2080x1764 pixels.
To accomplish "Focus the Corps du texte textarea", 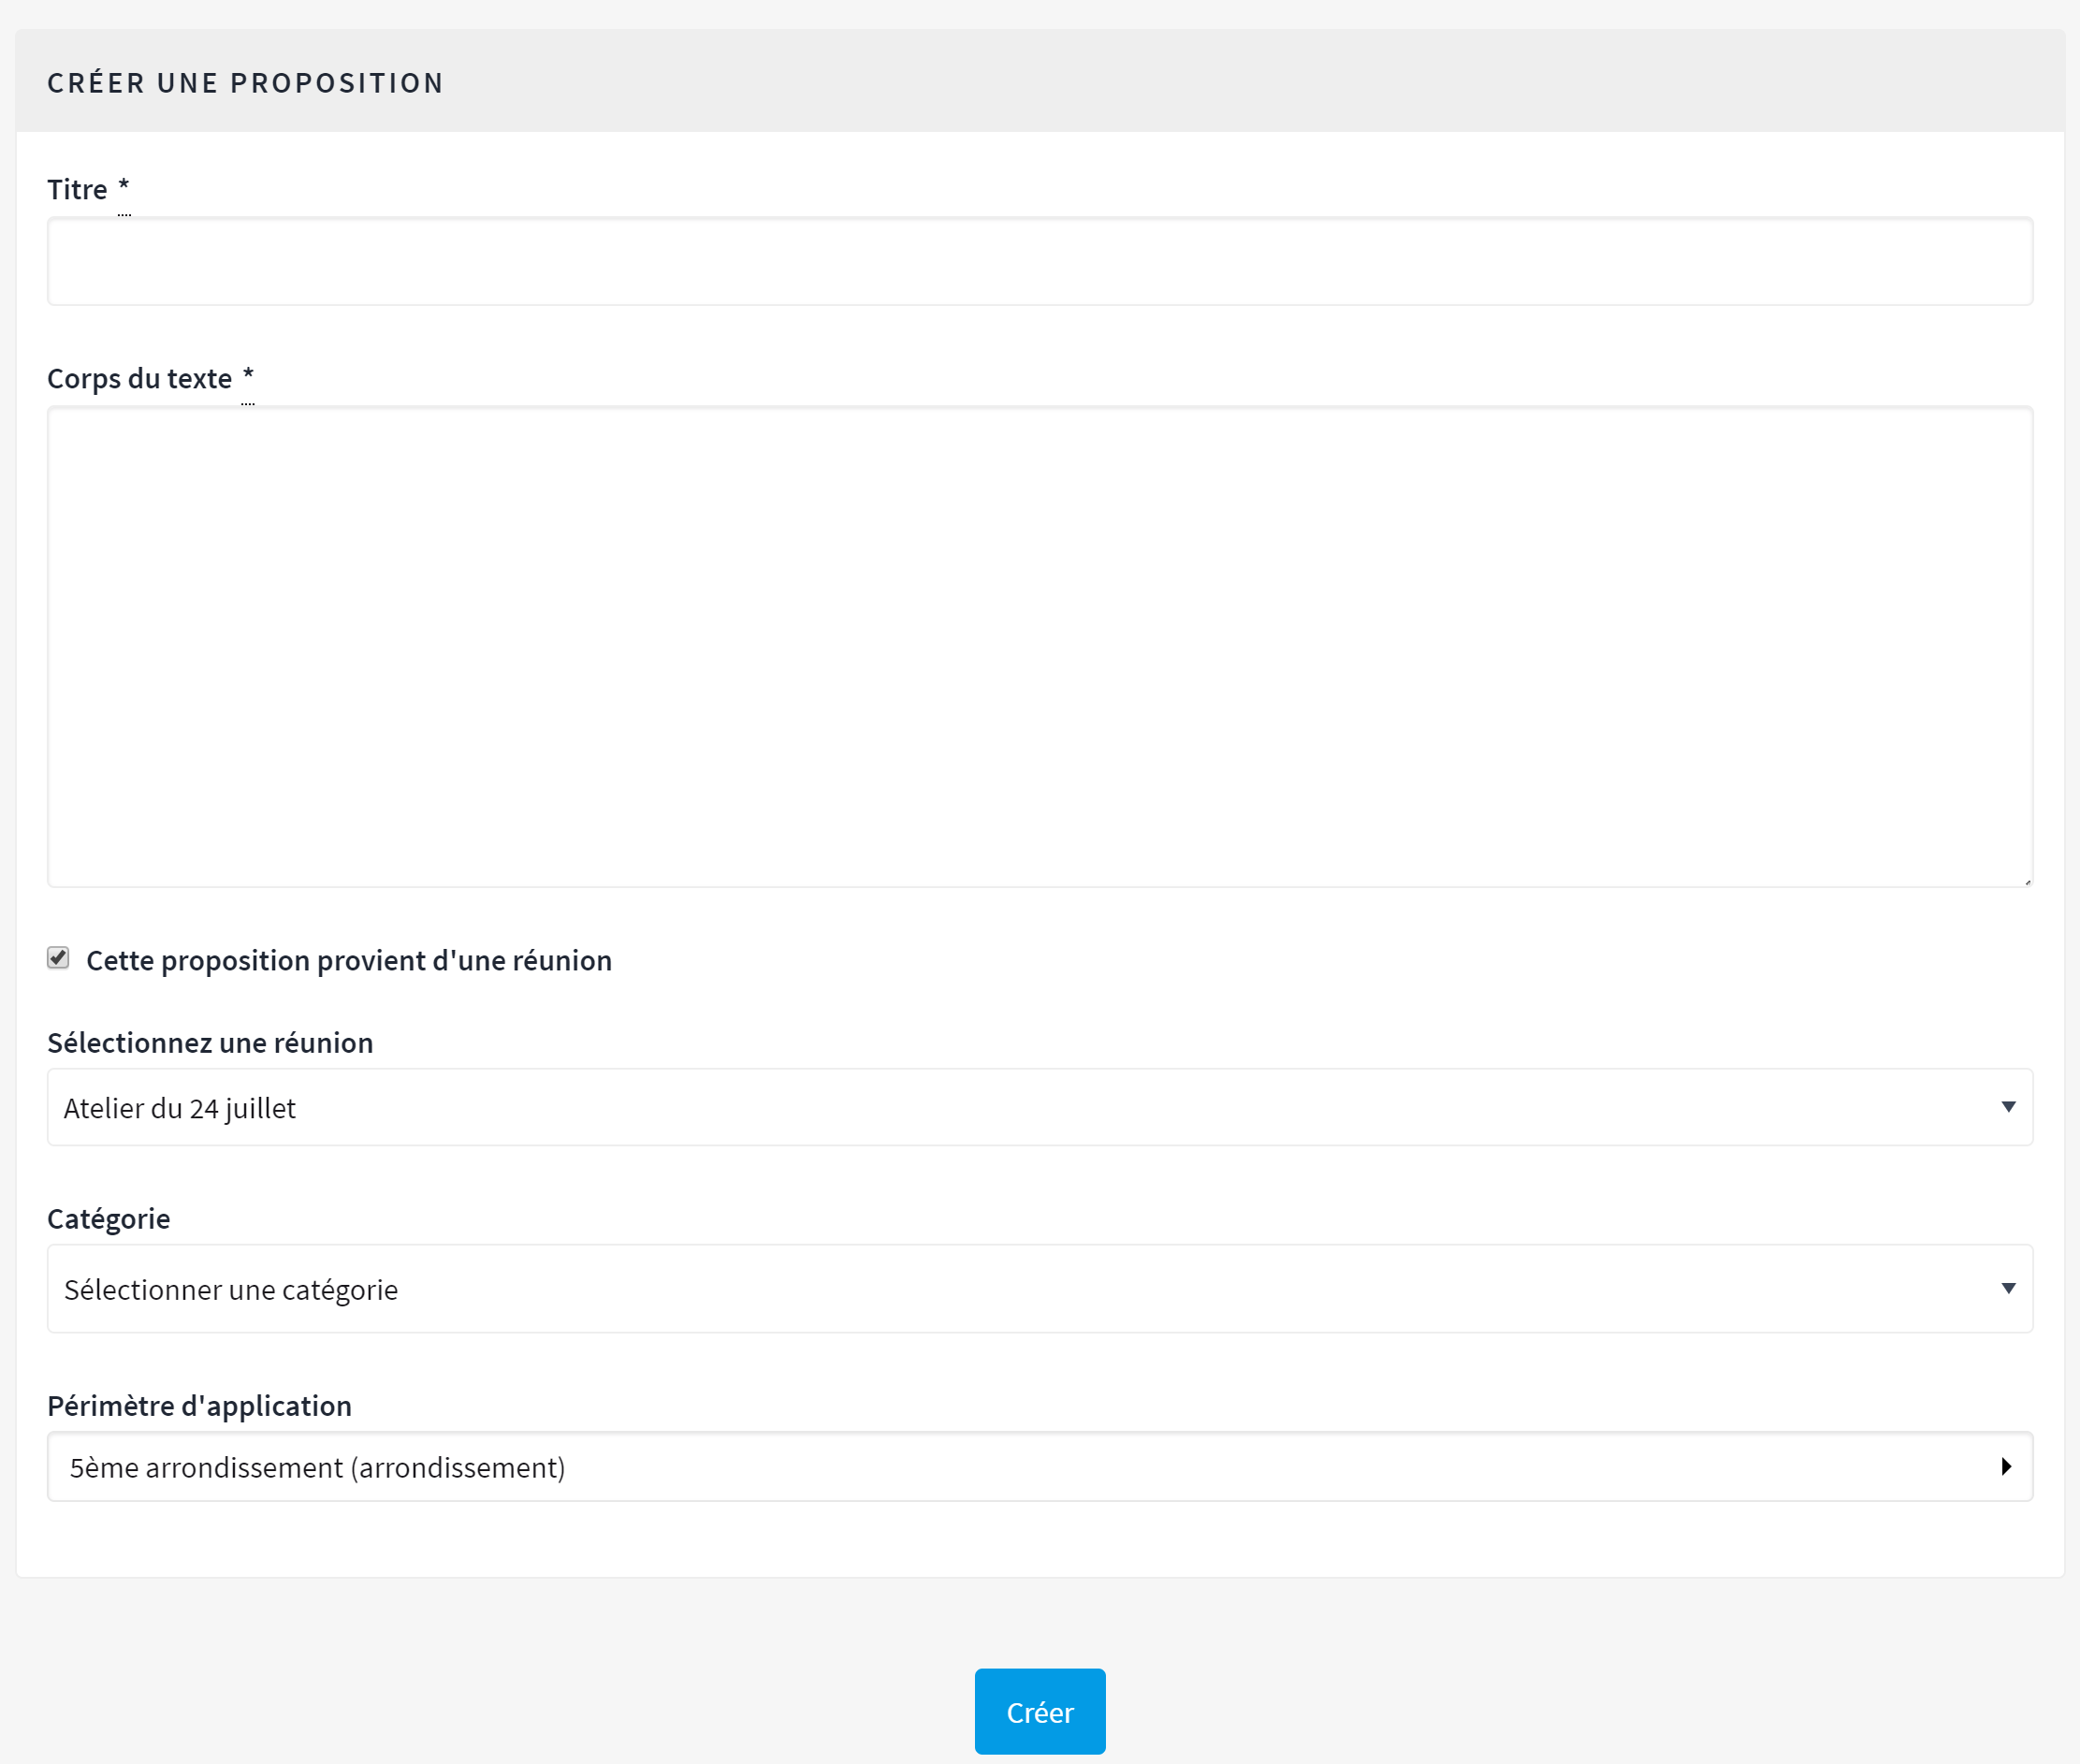I will (x=1039, y=645).
